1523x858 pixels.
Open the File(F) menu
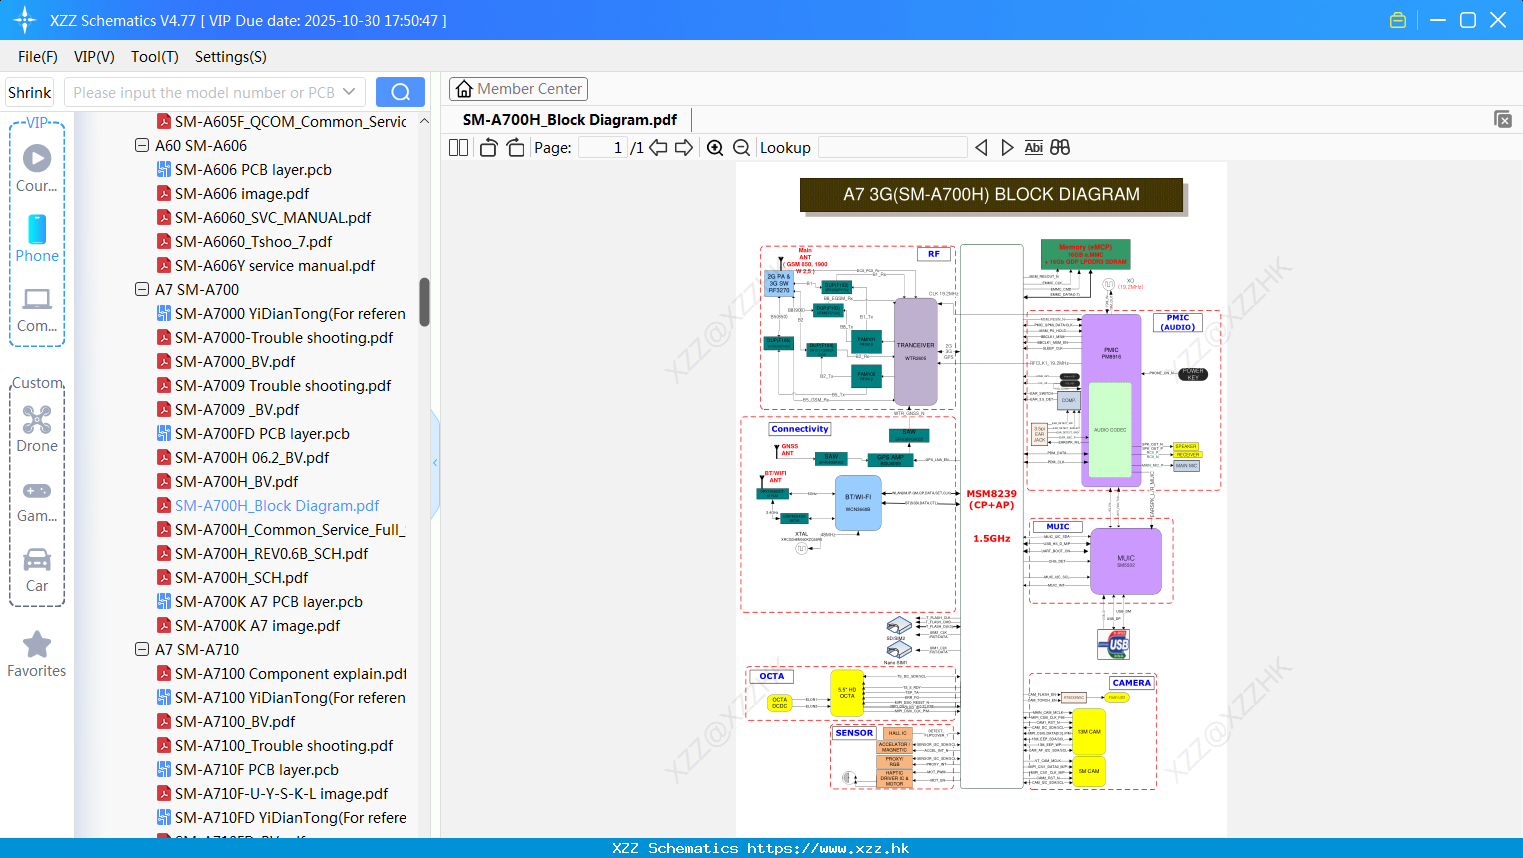tap(38, 57)
